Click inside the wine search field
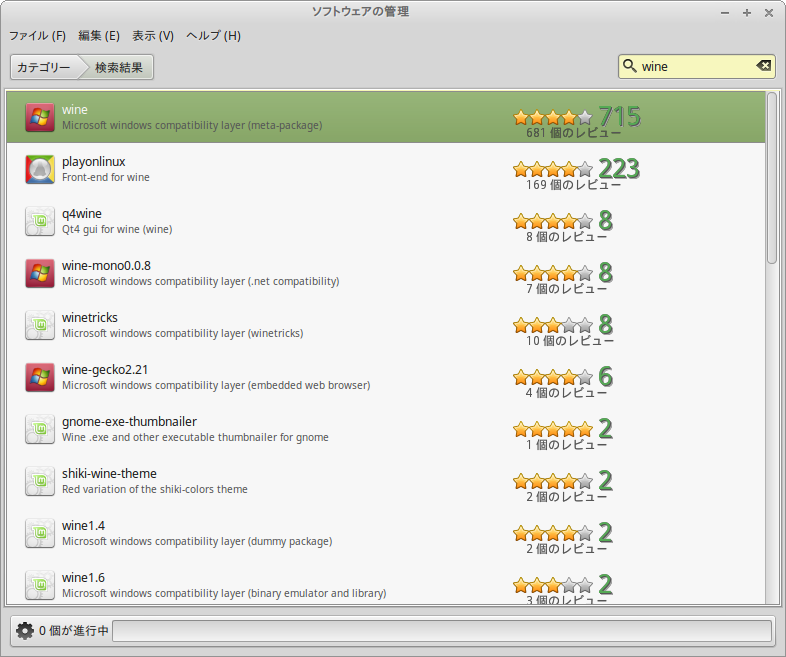The width and height of the screenshot is (786, 657). coord(697,66)
